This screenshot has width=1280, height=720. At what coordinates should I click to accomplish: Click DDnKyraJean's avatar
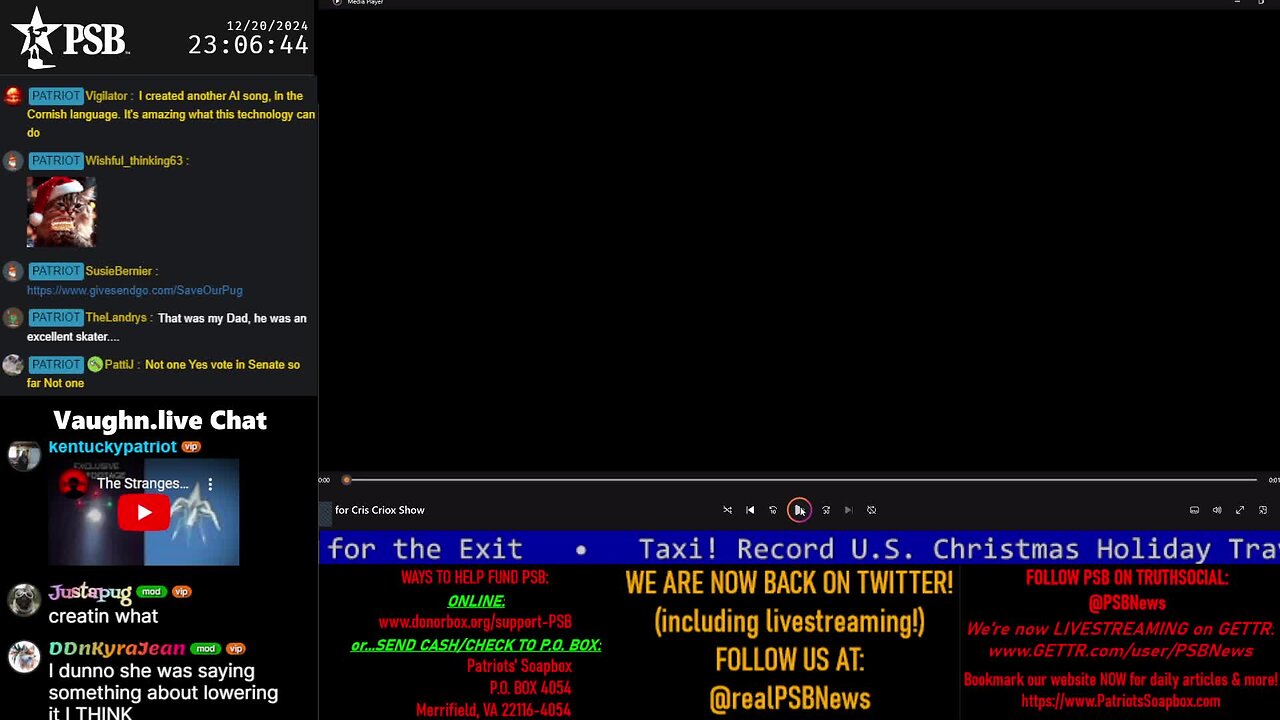(24, 656)
